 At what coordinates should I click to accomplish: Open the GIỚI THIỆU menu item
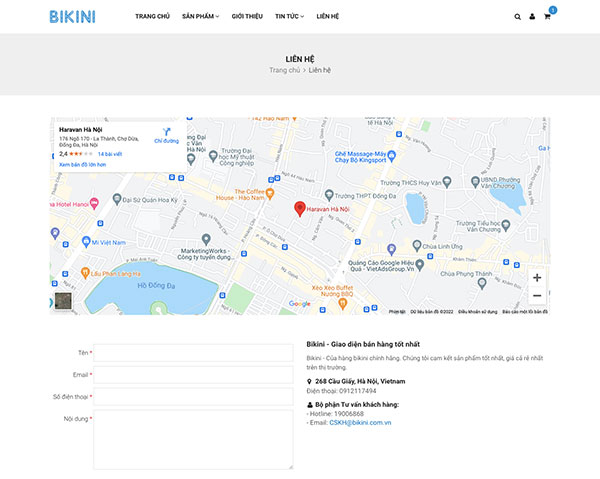pyautogui.click(x=247, y=16)
